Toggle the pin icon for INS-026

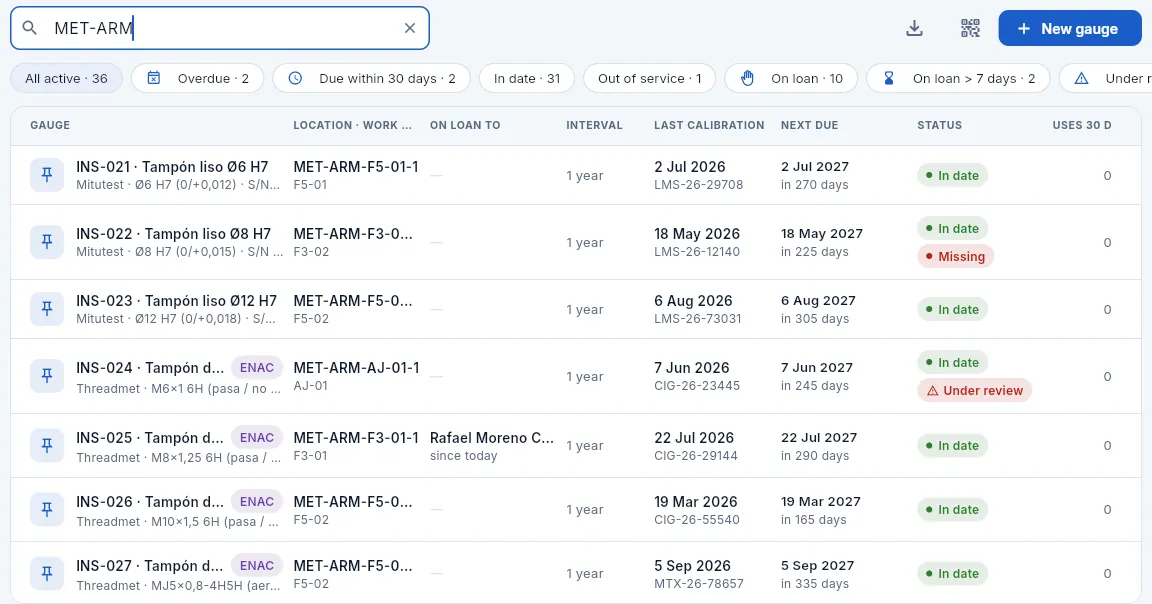[47, 509]
